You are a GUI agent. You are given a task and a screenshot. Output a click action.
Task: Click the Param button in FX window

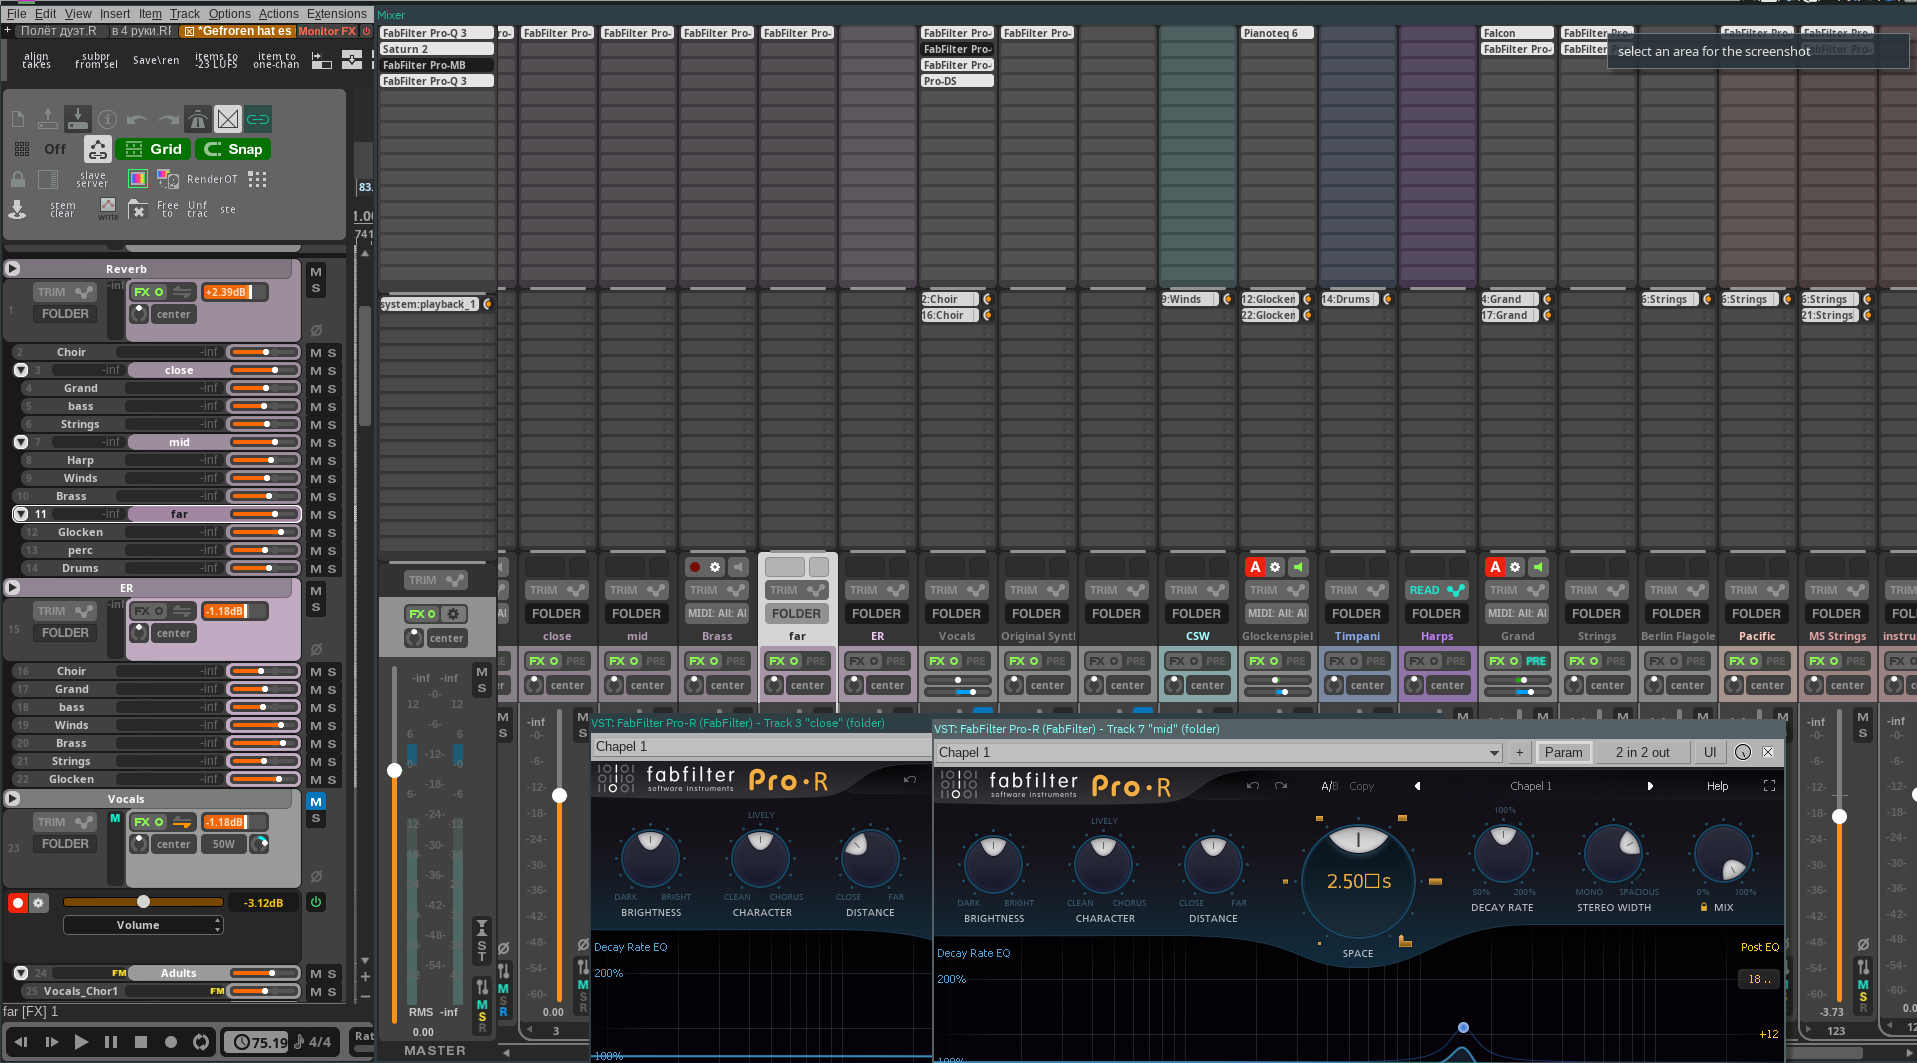click(1563, 753)
